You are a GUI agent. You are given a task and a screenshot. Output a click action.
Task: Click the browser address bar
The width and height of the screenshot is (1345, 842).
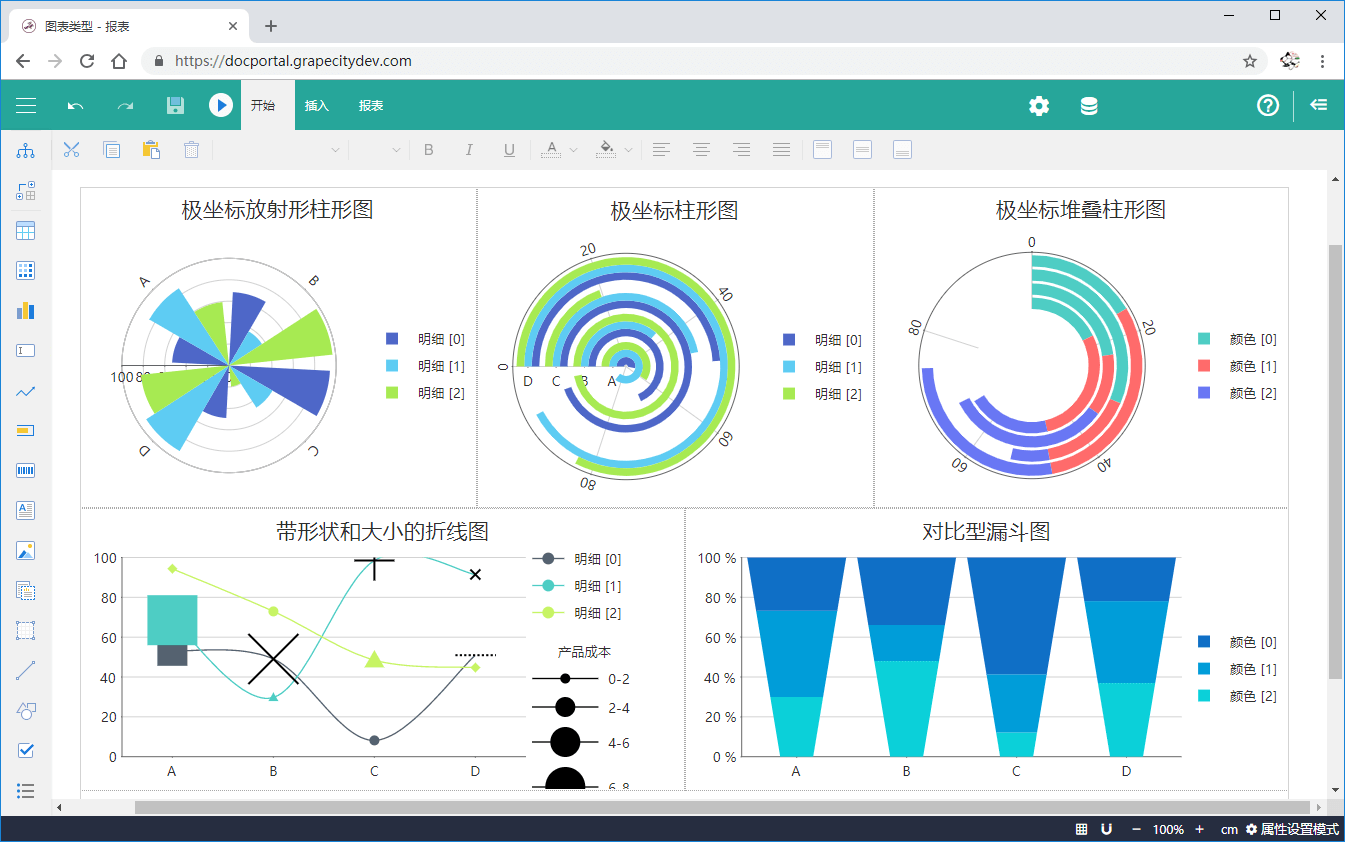[704, 61]
